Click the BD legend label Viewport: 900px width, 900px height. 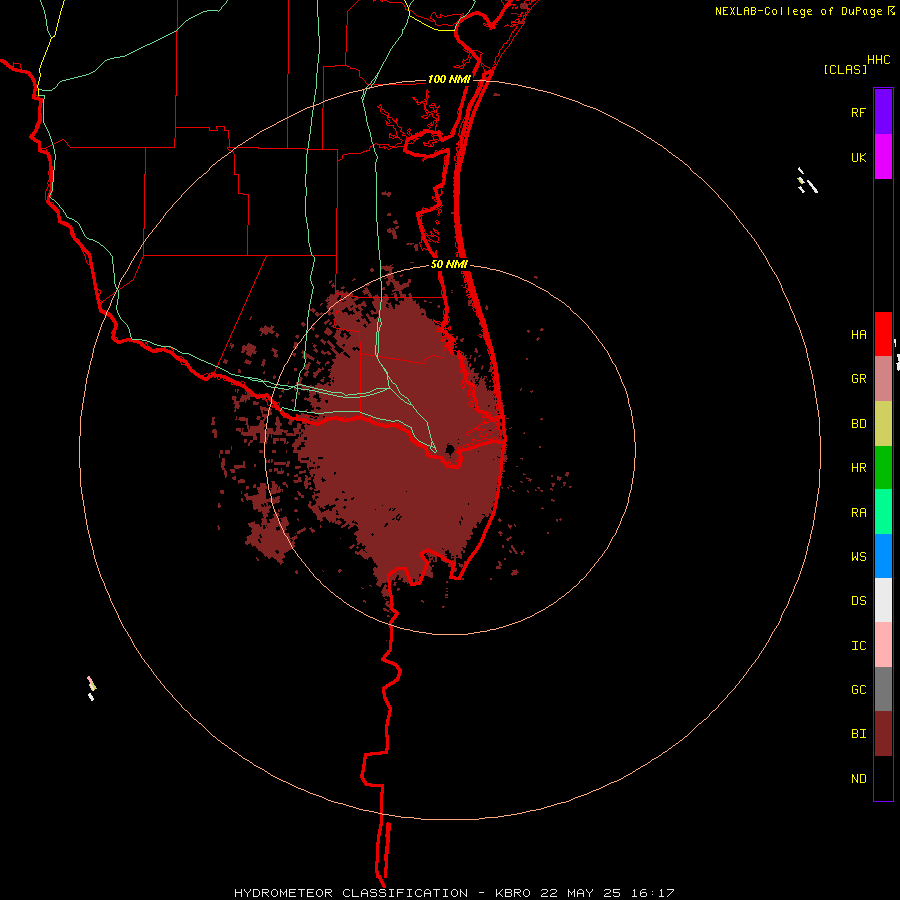pos(858,424)
